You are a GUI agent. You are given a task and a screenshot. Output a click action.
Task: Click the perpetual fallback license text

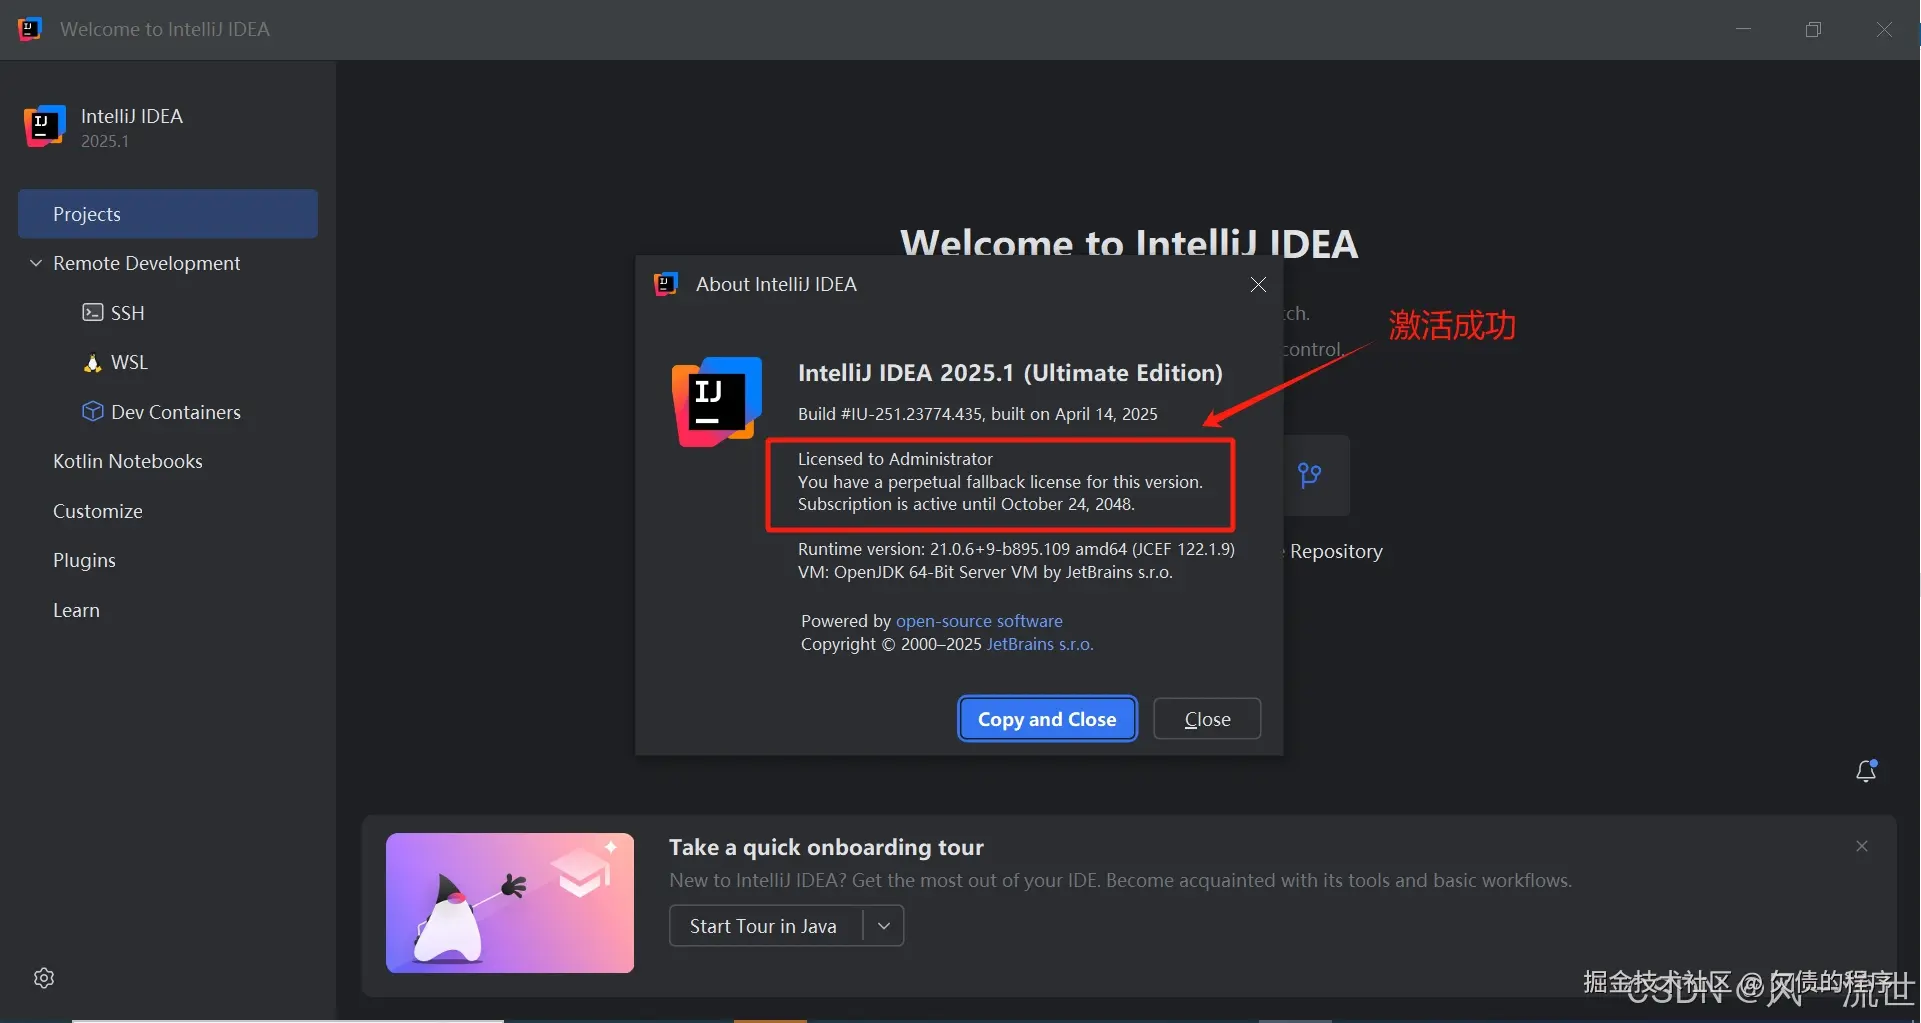point(1000,482)
